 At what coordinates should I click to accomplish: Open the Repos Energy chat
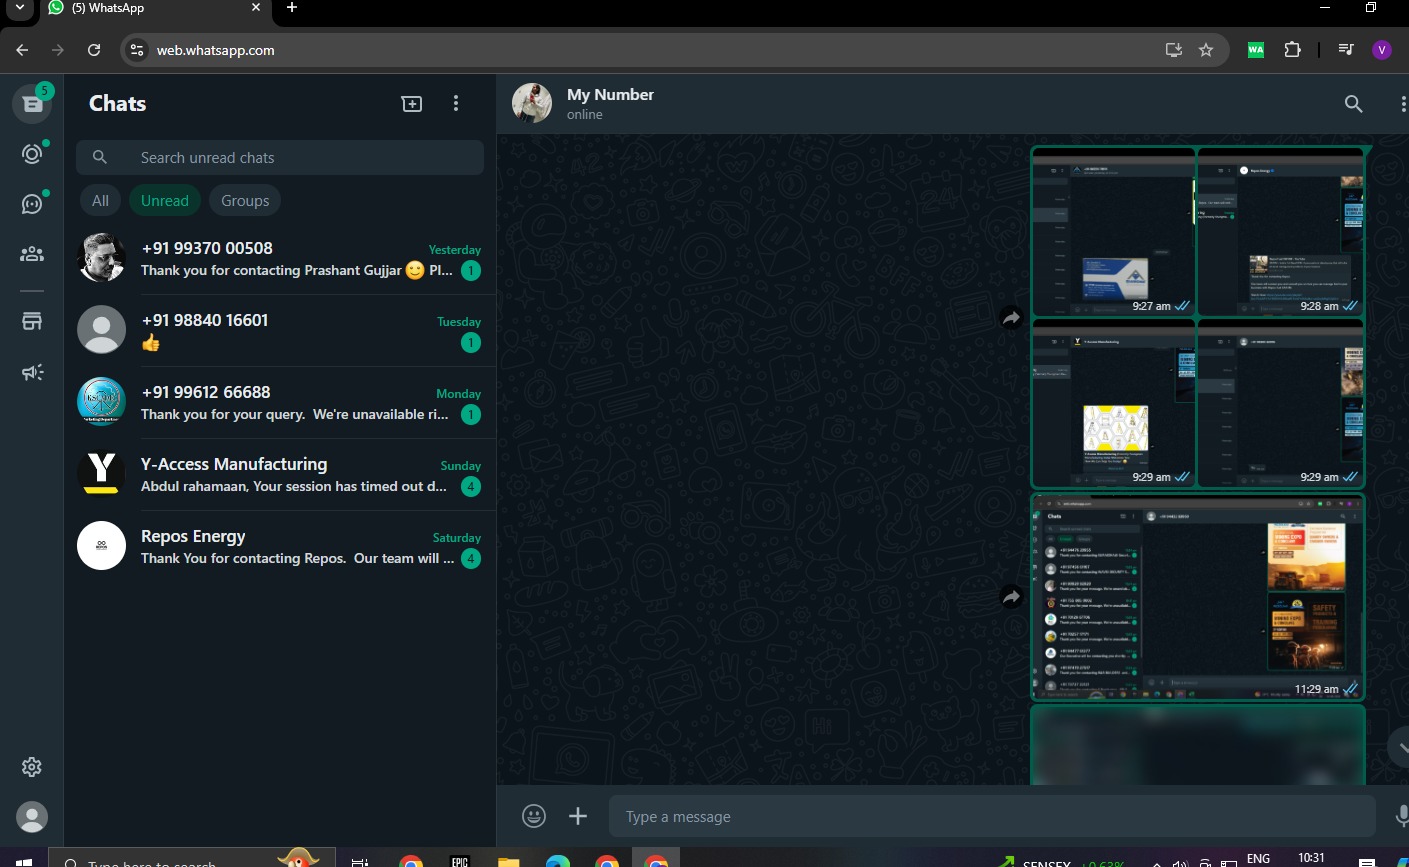[280, 546]
